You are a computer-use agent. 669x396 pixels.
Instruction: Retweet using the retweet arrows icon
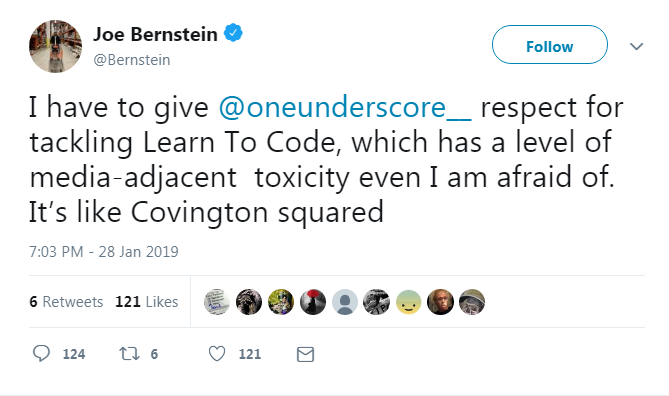(x=129, y=354)
